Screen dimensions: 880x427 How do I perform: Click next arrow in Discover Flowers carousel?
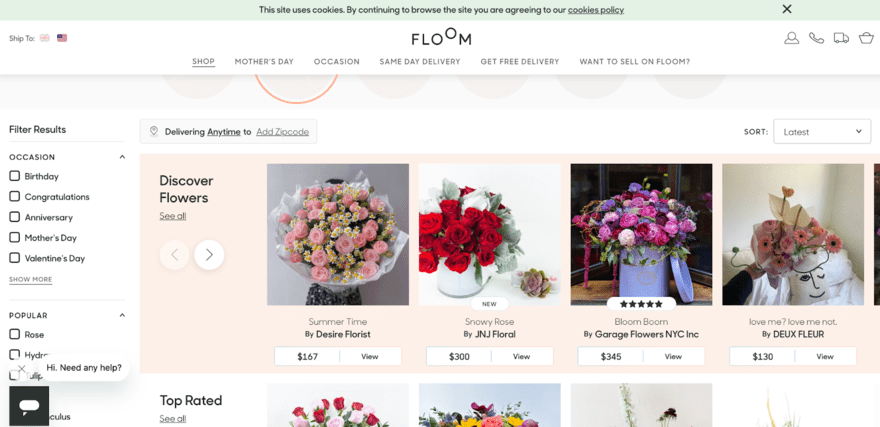point(209,255)
